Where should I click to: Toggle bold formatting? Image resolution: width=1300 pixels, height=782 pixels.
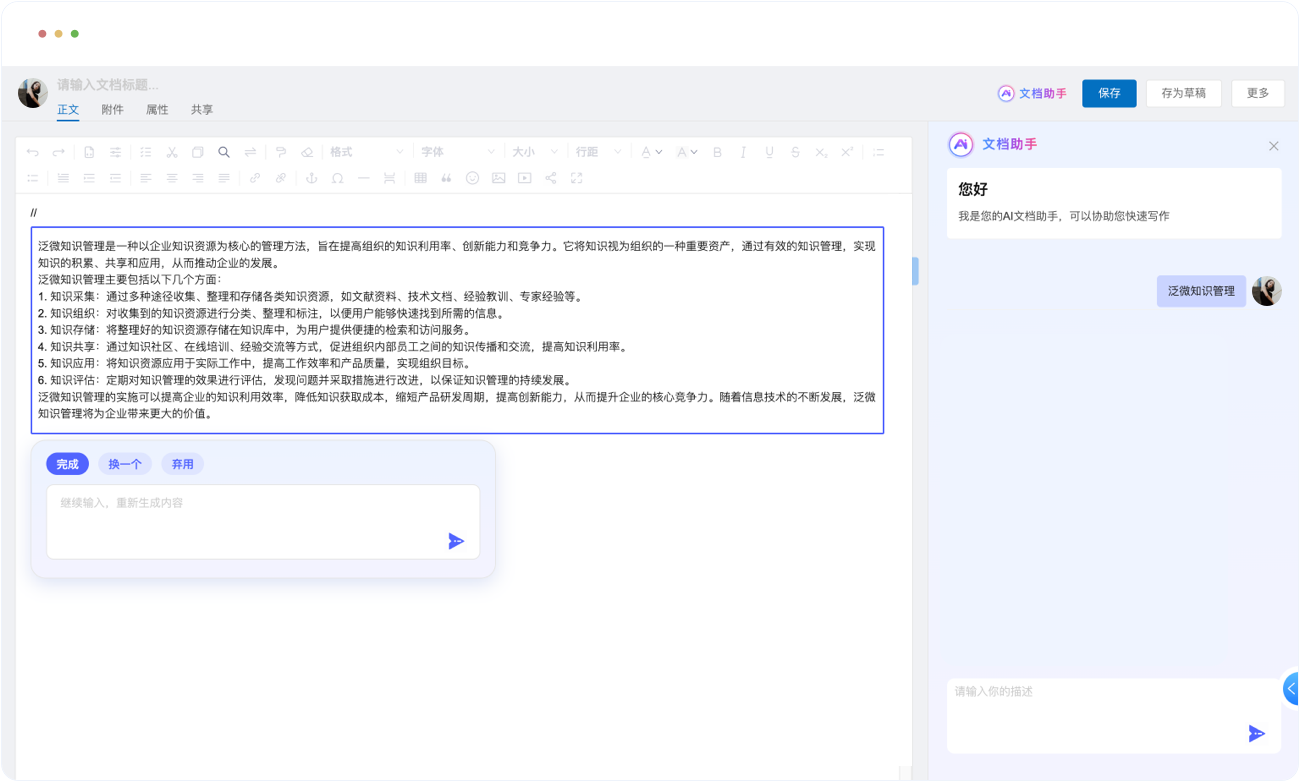(x=717, y=152)
